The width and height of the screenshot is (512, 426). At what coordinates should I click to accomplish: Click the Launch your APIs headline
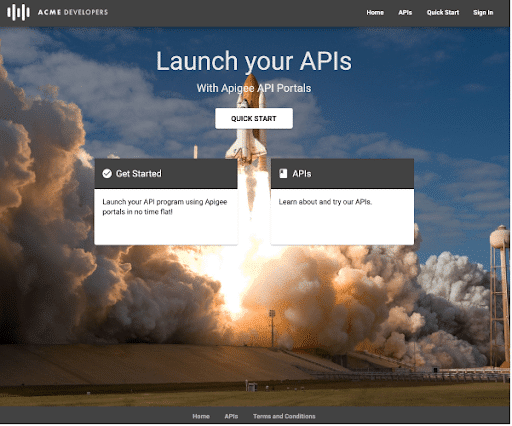(254, 61)
